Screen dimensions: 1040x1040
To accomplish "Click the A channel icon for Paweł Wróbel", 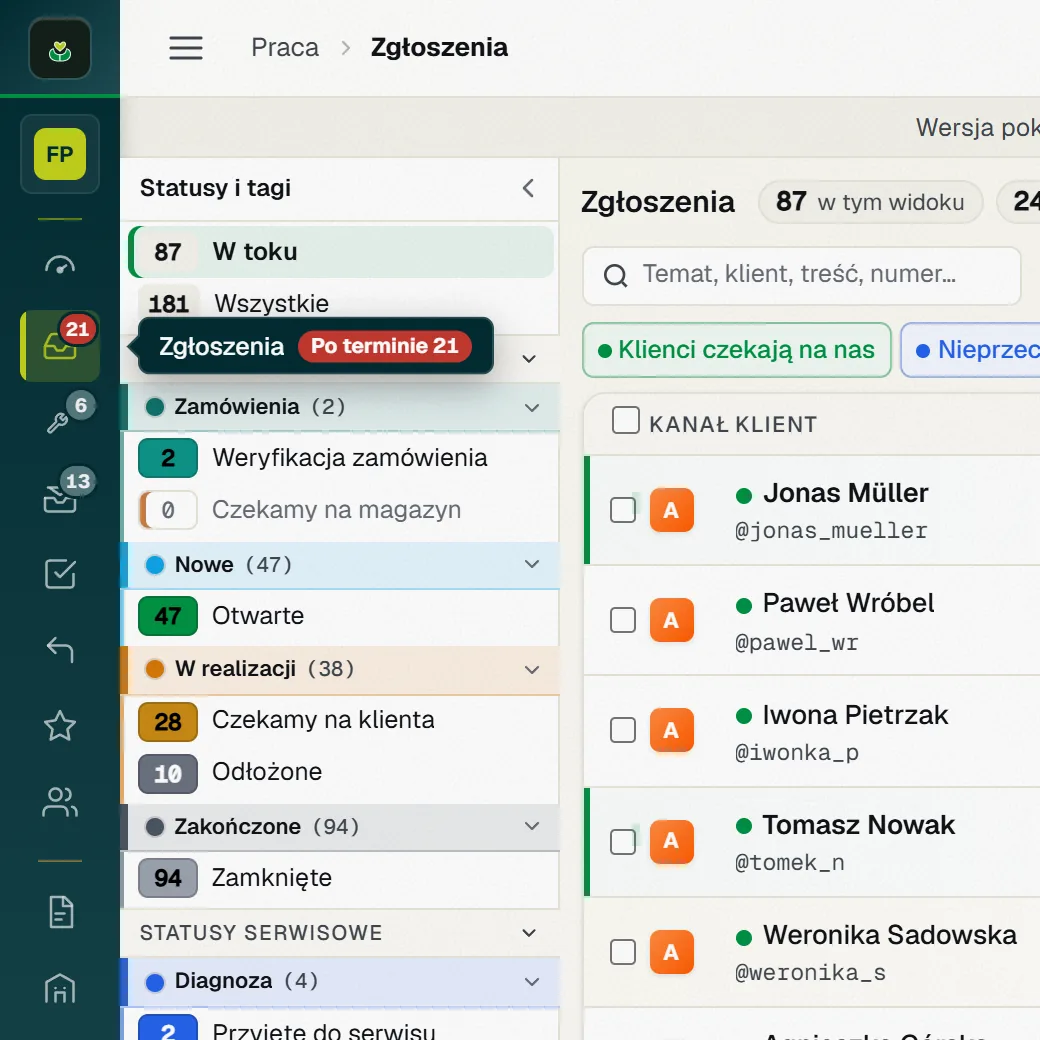I will click(671, 619).
